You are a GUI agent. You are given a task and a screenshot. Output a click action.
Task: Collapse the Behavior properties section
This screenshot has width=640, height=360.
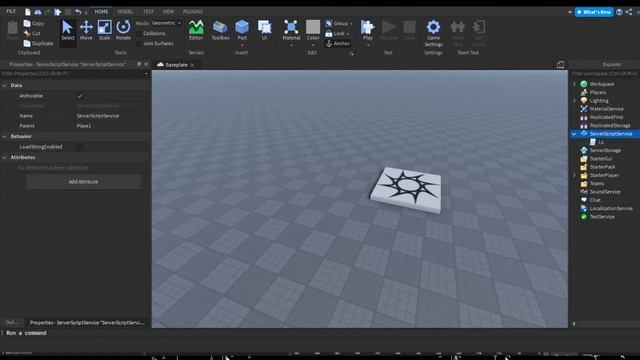[x=4, y=136]
